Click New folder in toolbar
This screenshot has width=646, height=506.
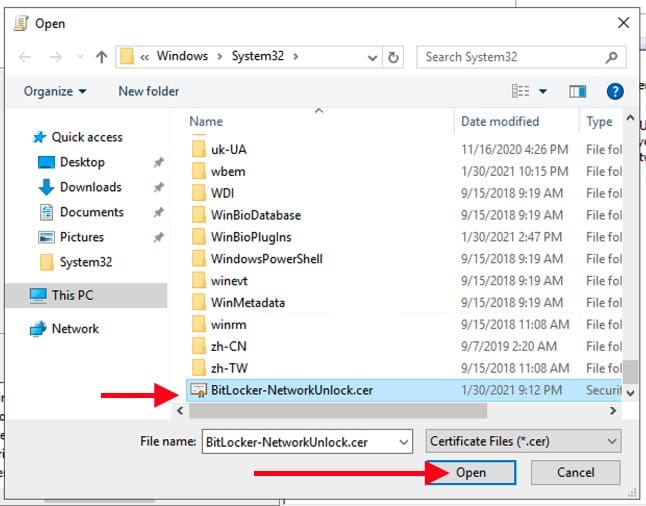pos(148,91)
